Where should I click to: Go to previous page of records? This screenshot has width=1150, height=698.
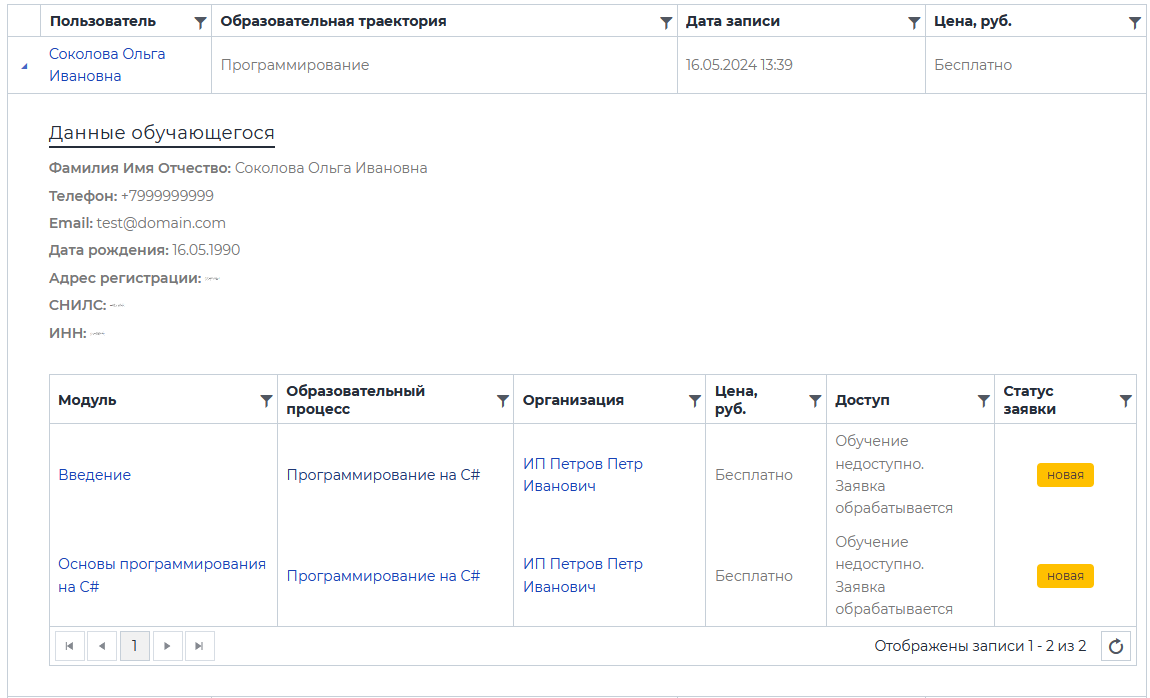tap(102, 647)
